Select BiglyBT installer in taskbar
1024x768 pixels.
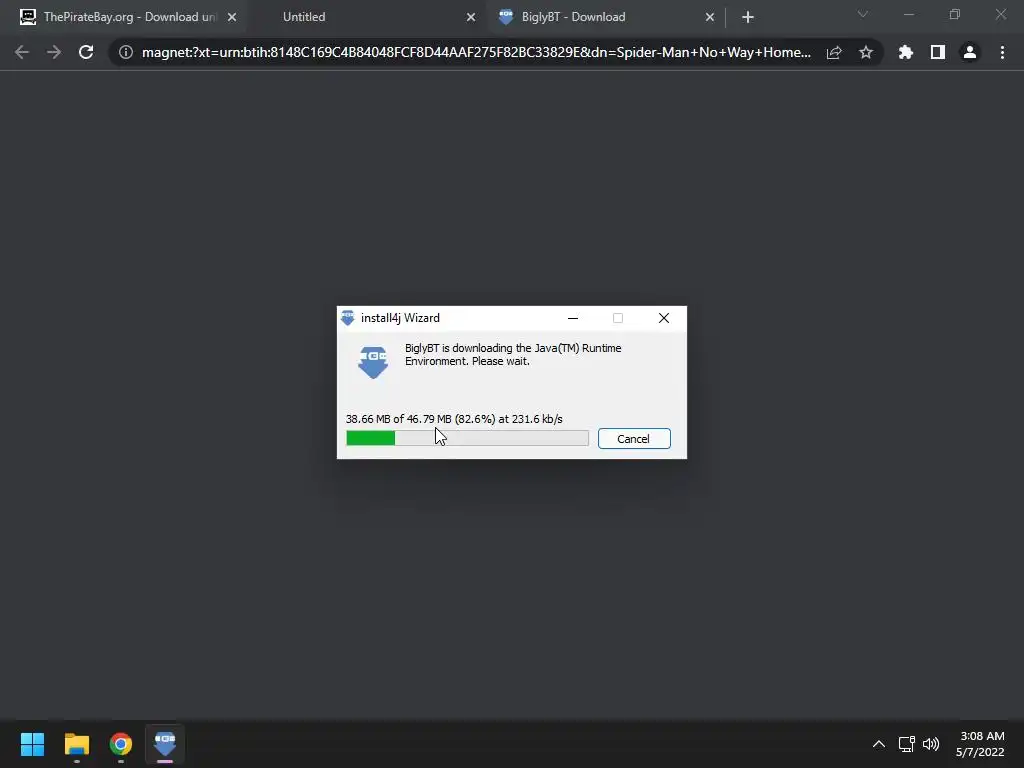(165, 744)
